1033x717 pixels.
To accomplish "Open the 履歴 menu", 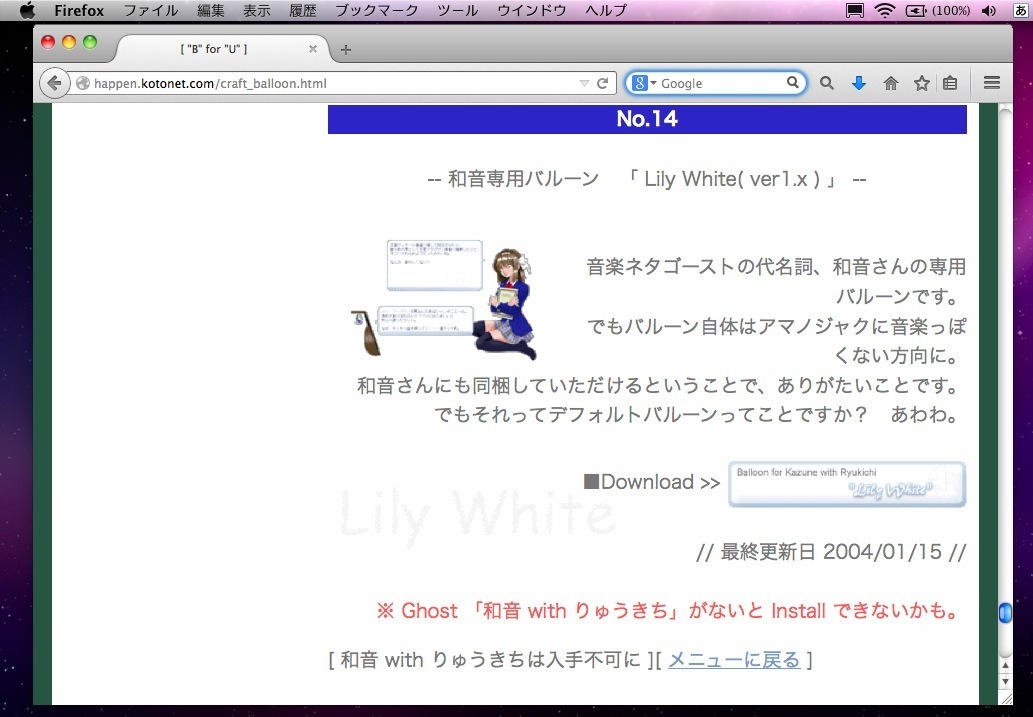I will (303, 11).
